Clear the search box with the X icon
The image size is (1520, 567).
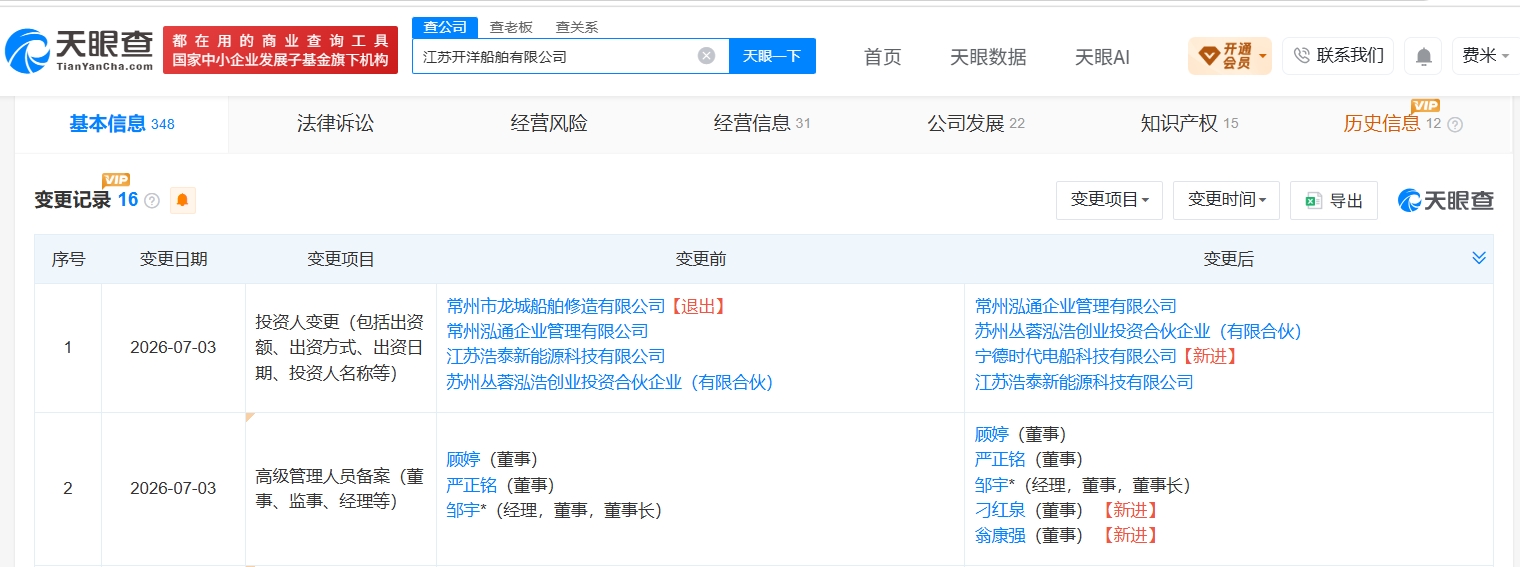(706, 56)
